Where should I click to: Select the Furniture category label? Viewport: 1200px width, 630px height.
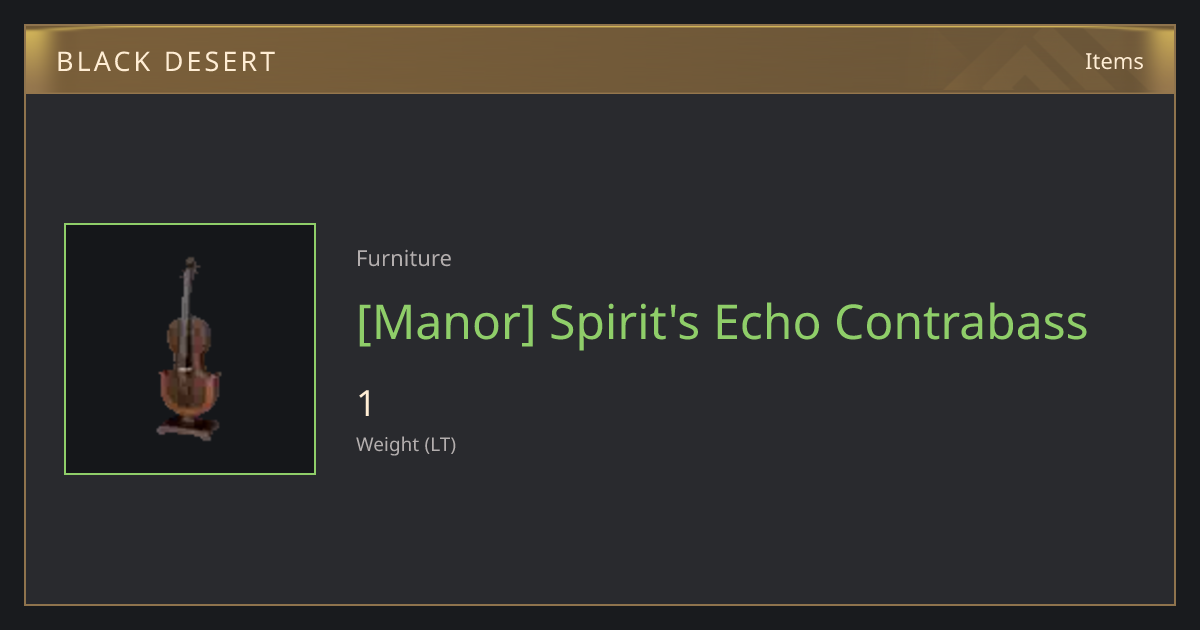pyautogui.click(x=404, y=258)
